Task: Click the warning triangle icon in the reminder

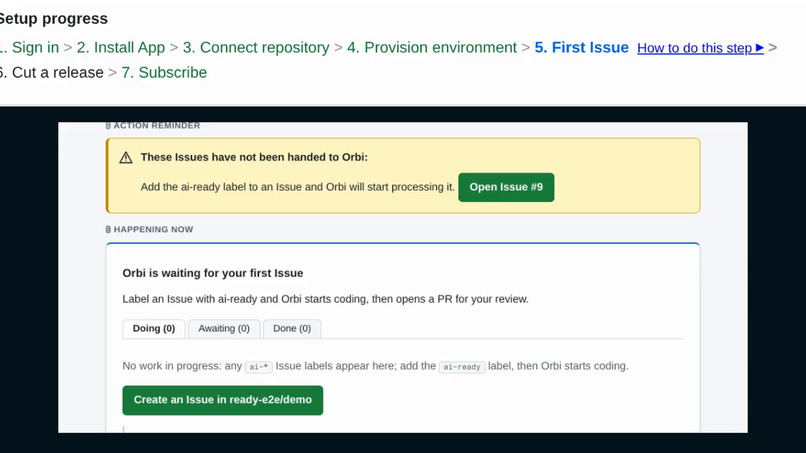Action: click(126, 158)
